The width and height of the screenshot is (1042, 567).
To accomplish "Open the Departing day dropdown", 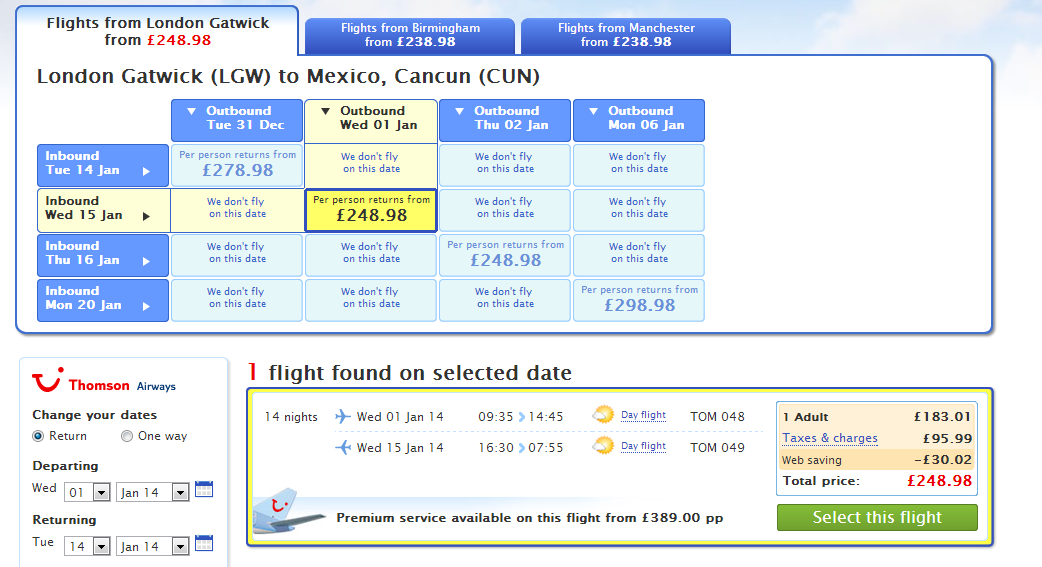I will [87, 493].
